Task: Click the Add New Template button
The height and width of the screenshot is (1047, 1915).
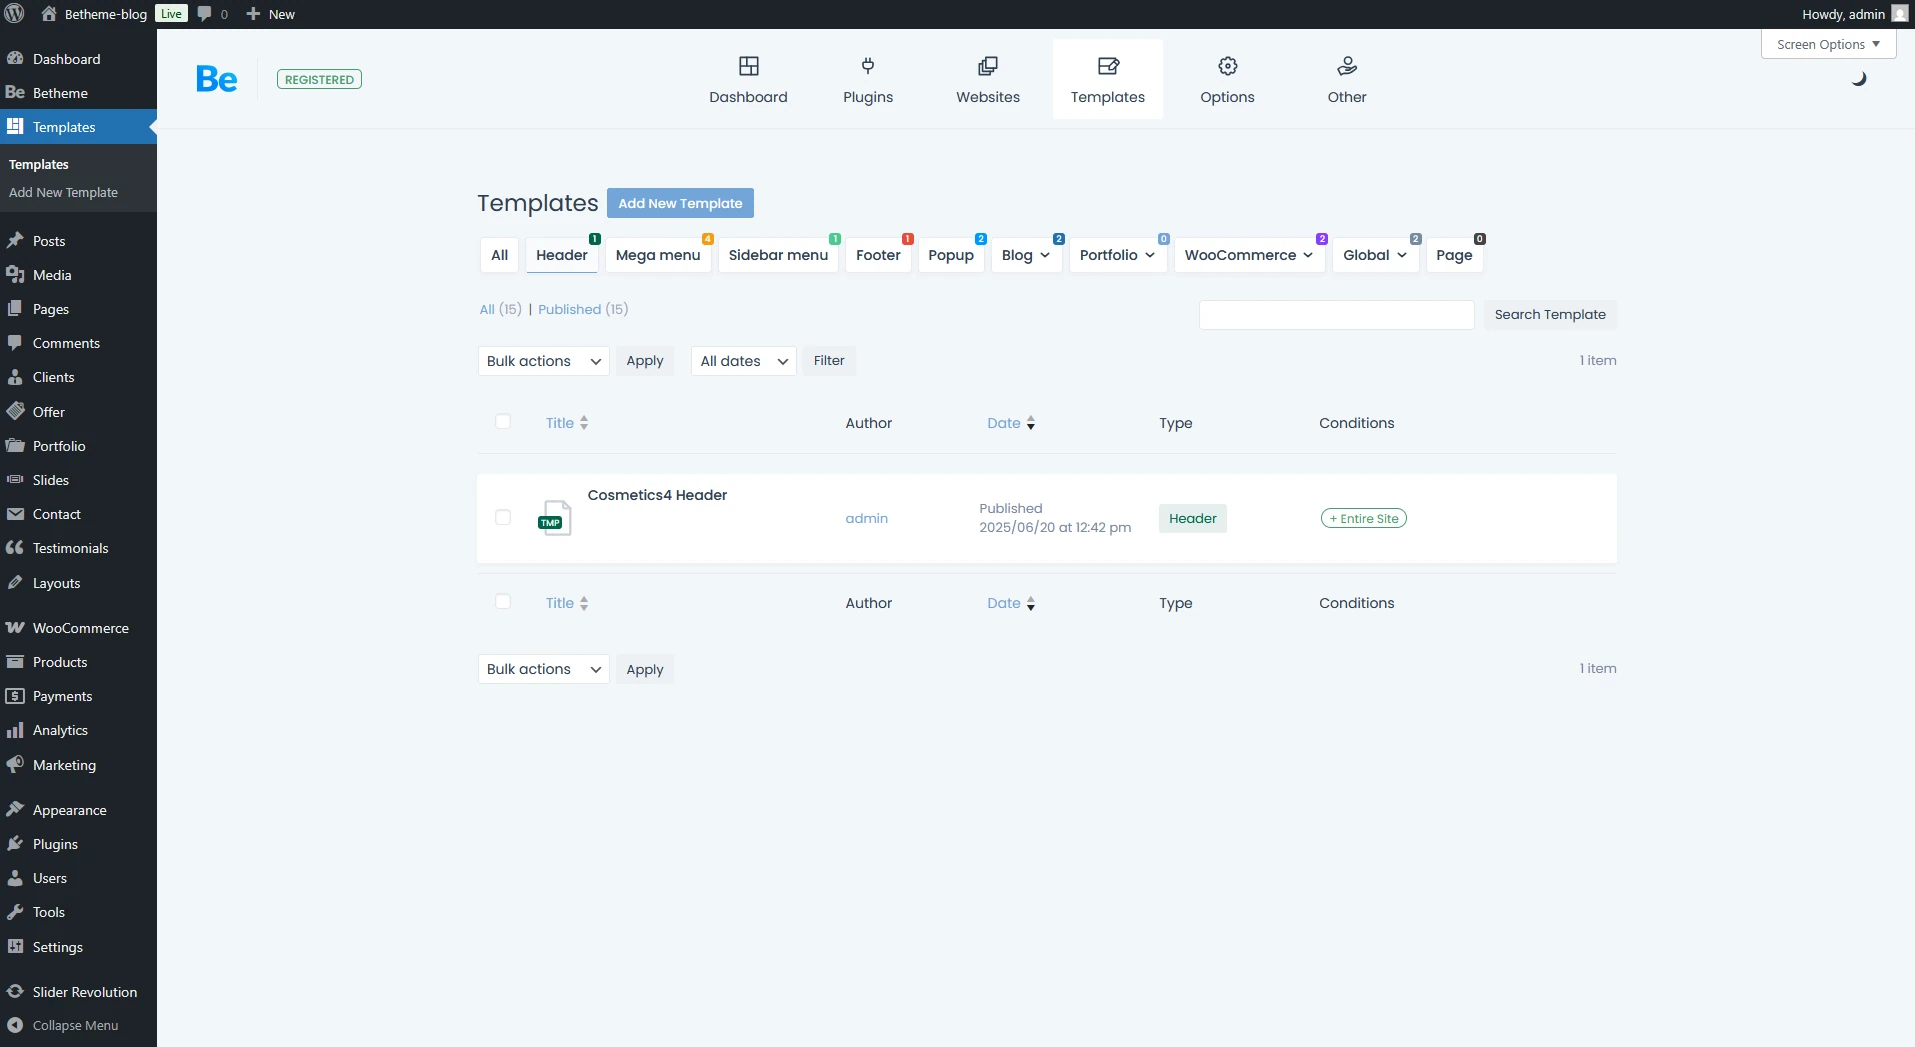Action: [680, 203]
